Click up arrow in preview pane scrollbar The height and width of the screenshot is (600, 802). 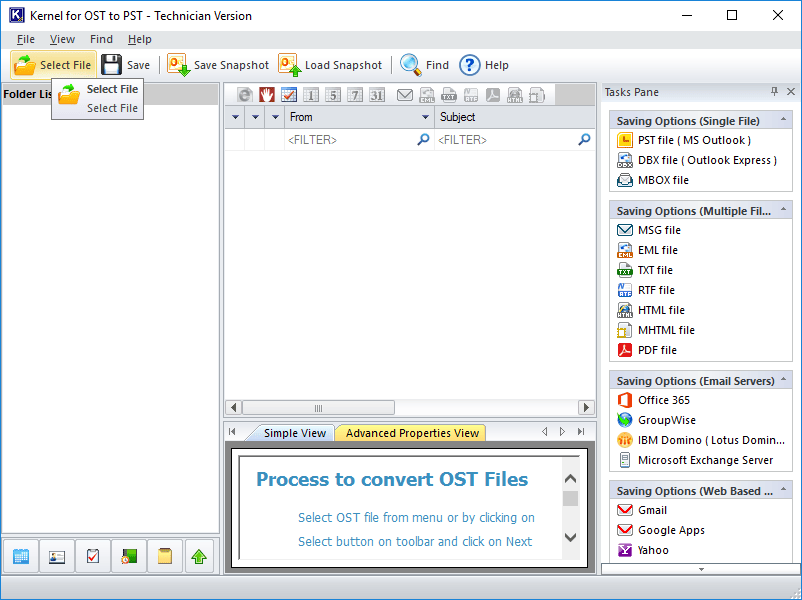pyautogui.click(x=570, y=479)
